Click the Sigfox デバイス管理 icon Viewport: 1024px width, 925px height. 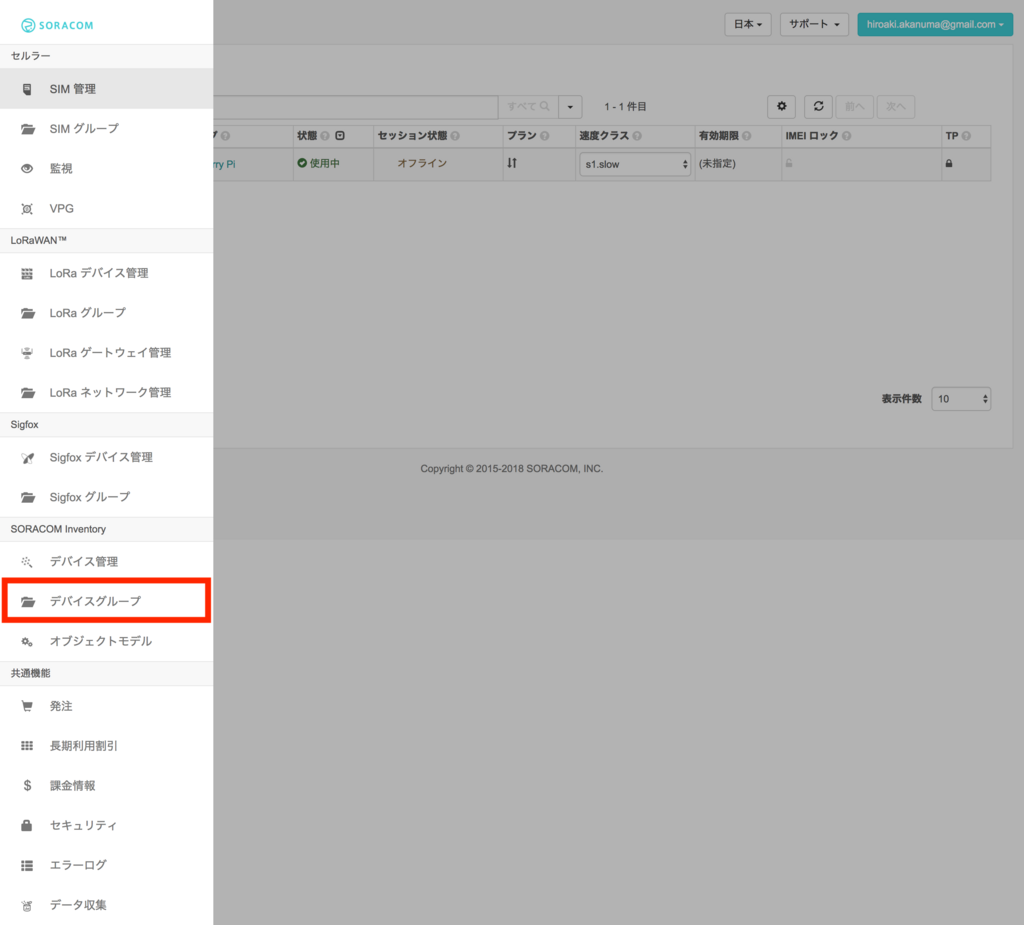[27, 458]
